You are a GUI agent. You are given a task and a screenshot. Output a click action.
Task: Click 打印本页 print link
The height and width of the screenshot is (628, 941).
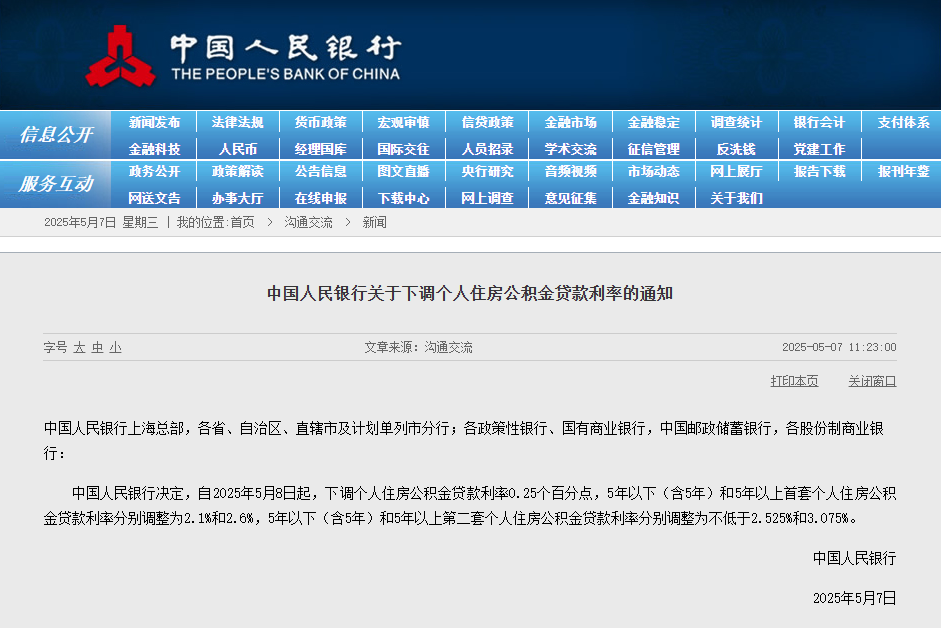click(x=794, y=381)
